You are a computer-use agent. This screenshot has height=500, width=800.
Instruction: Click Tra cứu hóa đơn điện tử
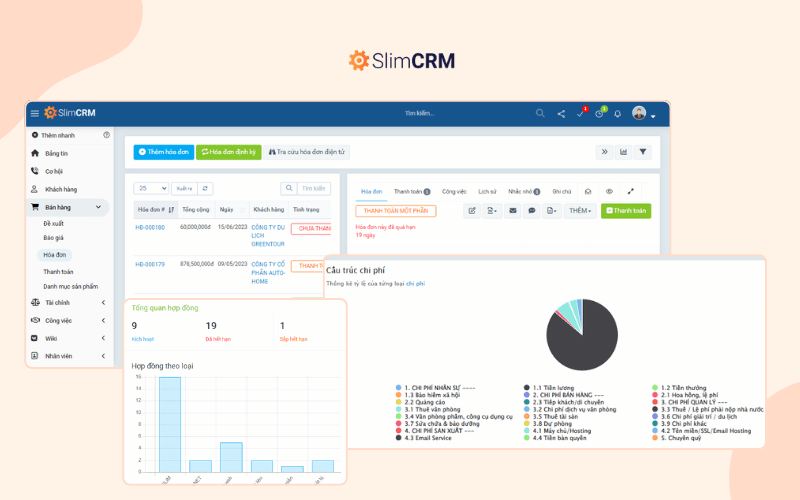point(307,152)
